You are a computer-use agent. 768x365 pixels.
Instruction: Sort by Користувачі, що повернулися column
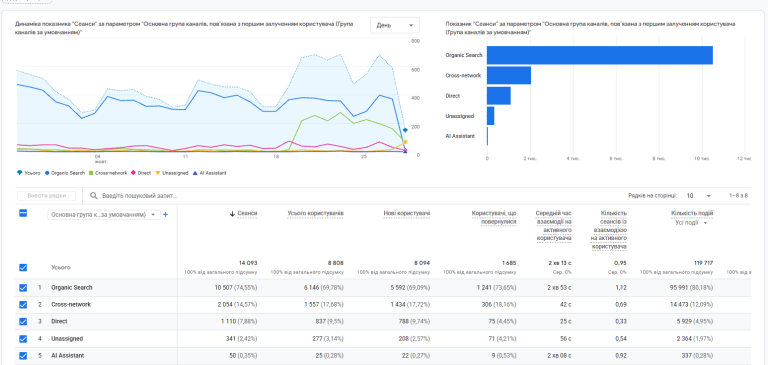(494, 218)
